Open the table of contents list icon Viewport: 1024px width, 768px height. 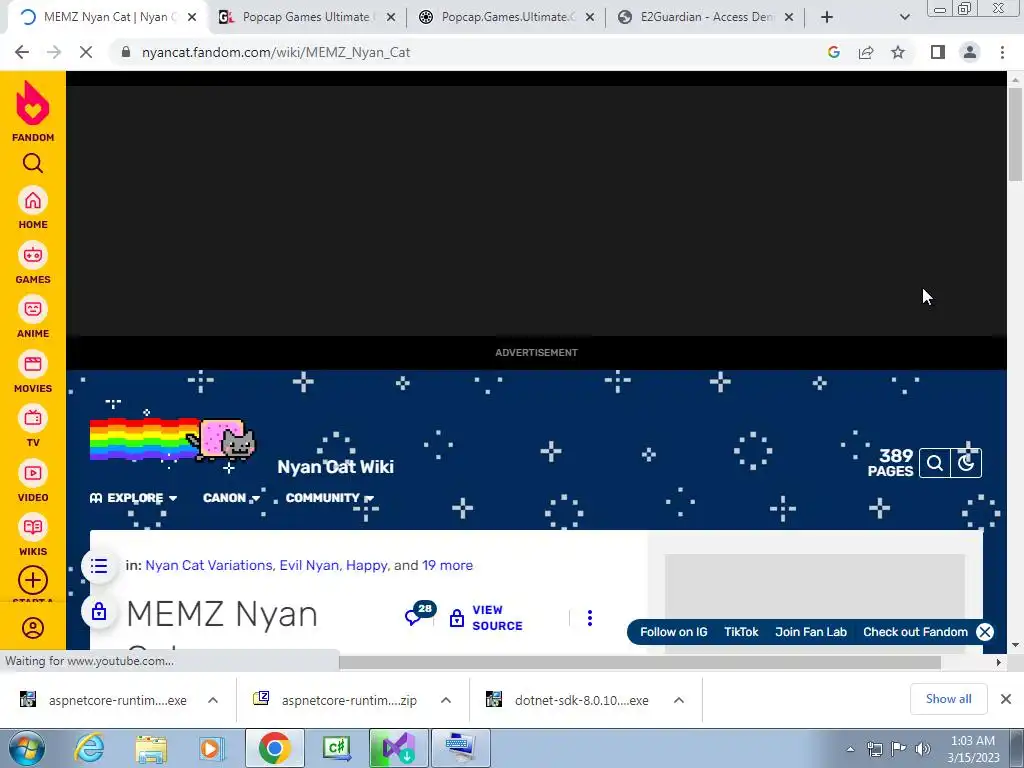coord(99,566)
